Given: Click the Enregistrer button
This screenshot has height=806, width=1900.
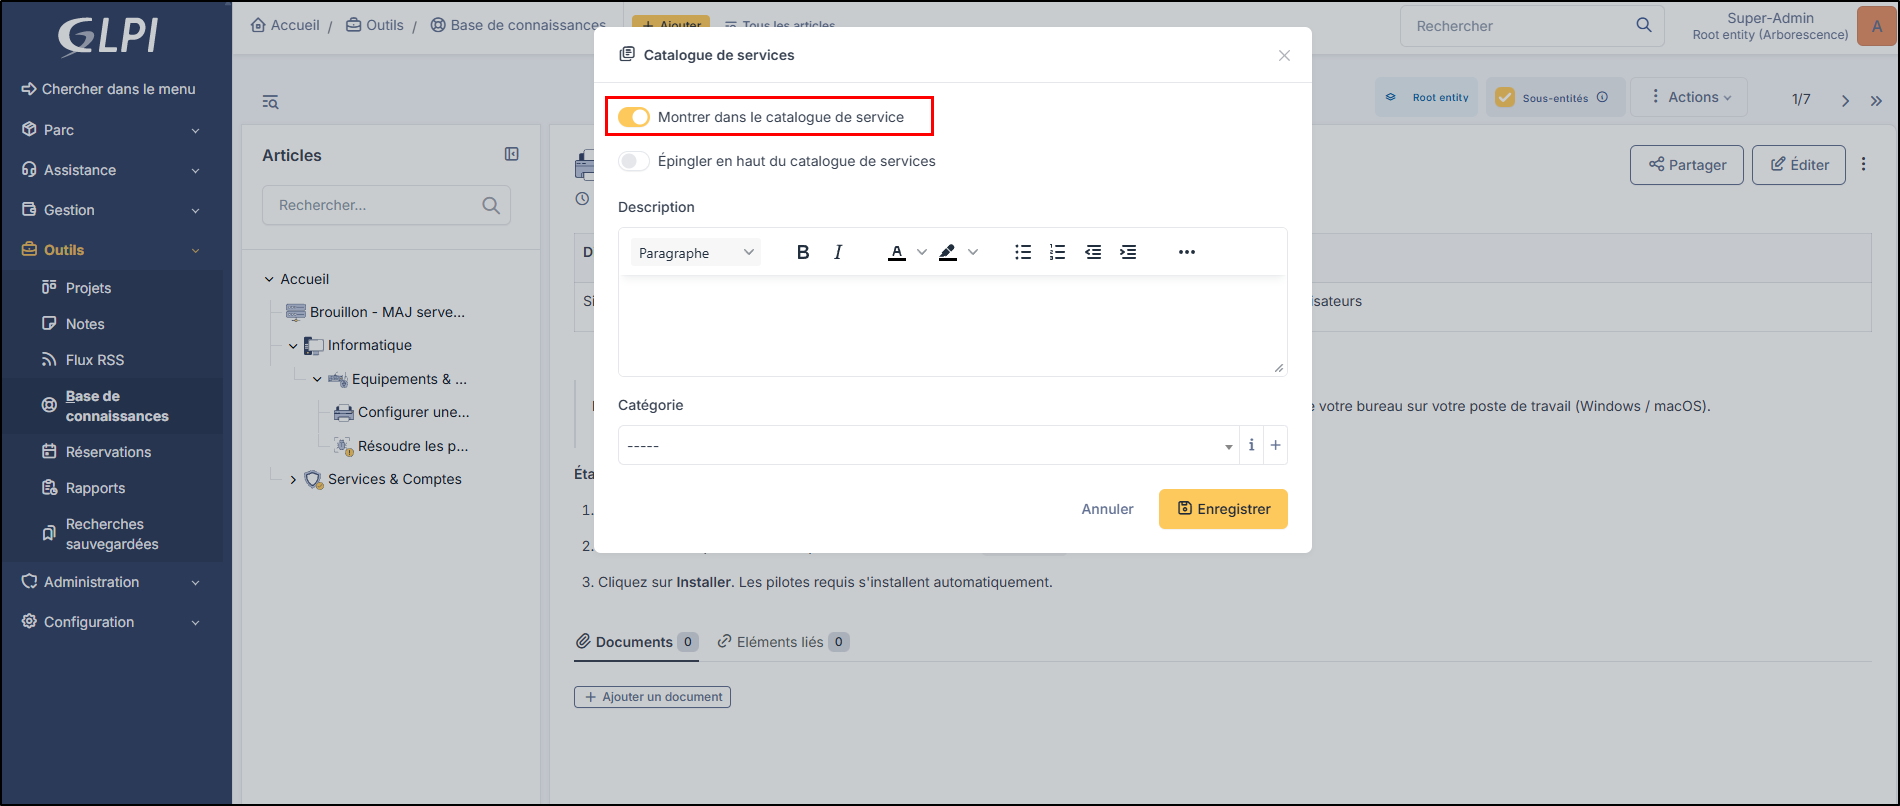Looking at the screenshot, I should (1223, 509).
